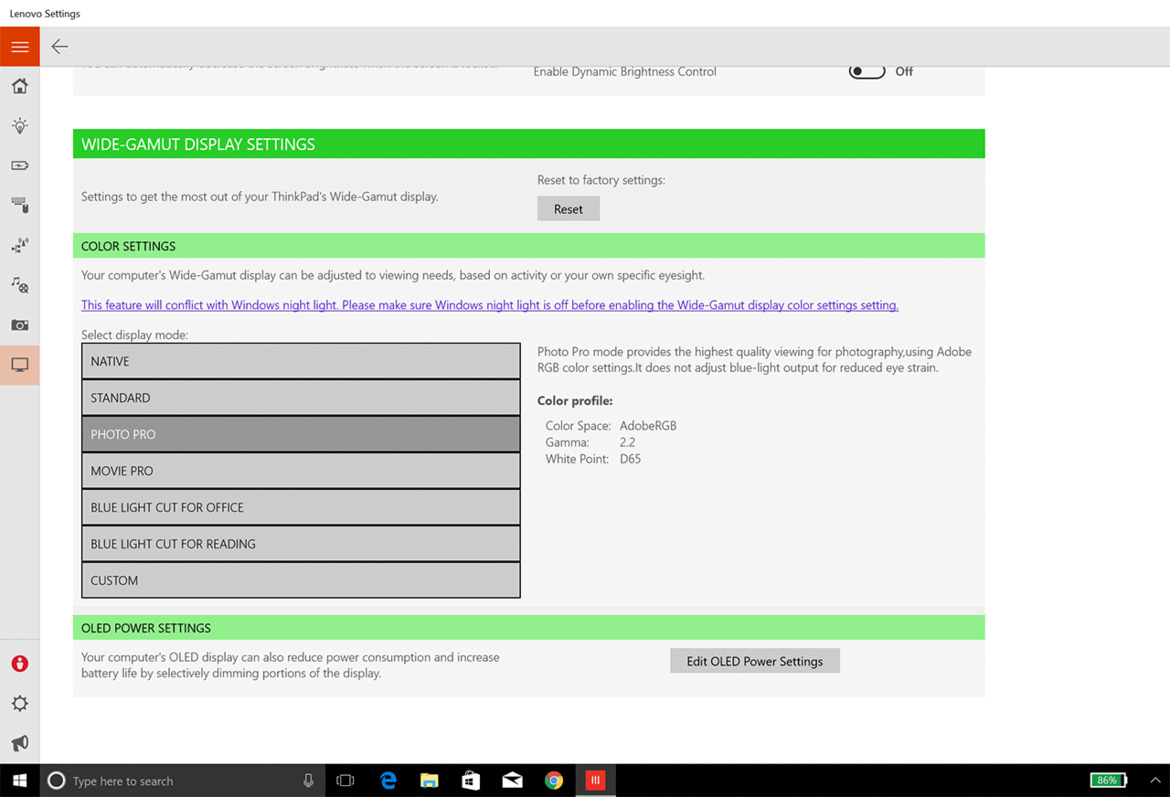
Task: Select BLUE LIGHT CUT FOR OFFICE mode
Action: [x=301, y=507]
